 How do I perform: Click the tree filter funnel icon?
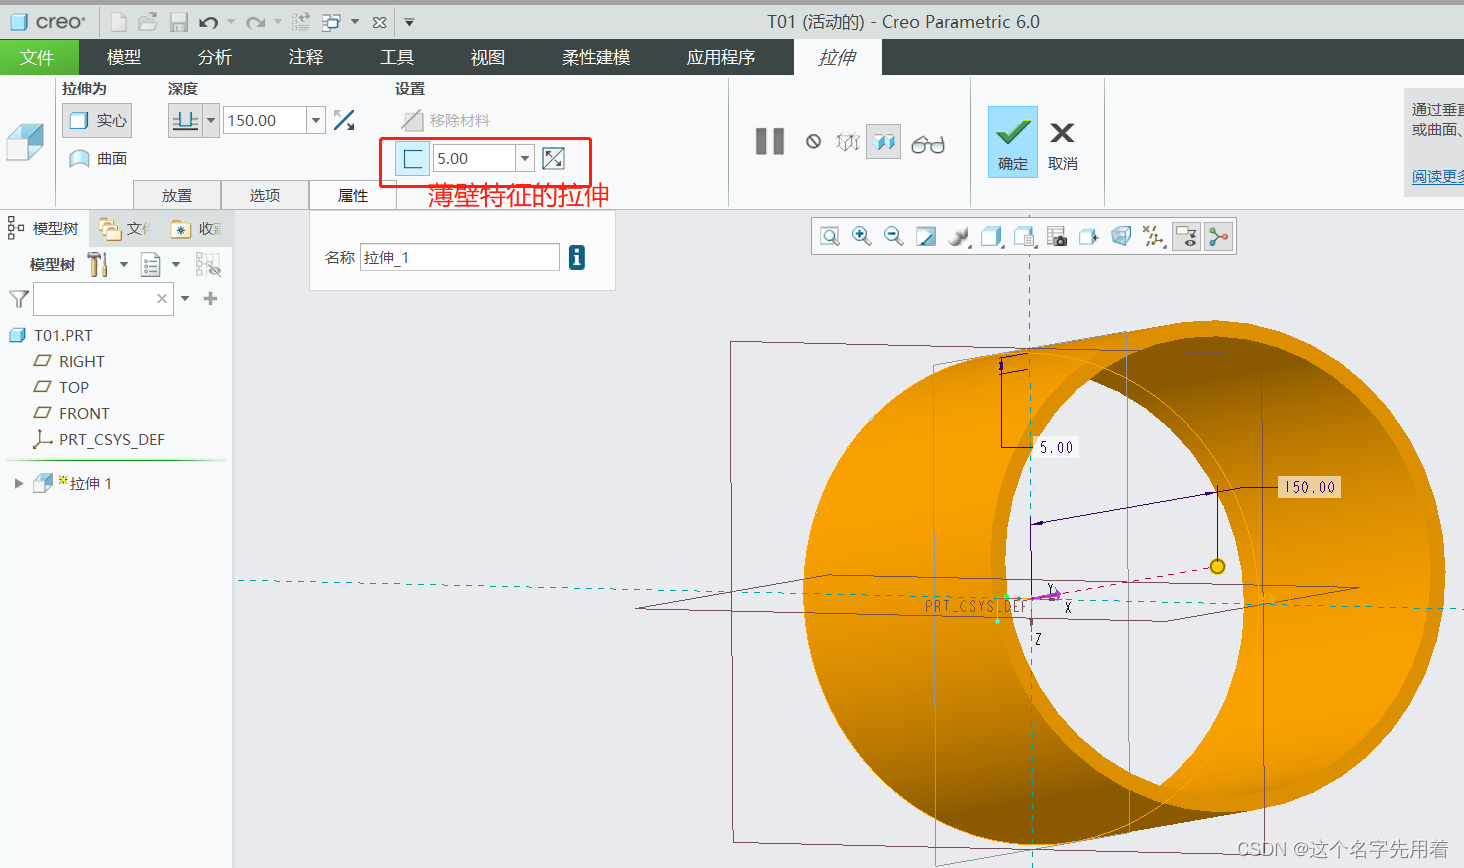18,299
